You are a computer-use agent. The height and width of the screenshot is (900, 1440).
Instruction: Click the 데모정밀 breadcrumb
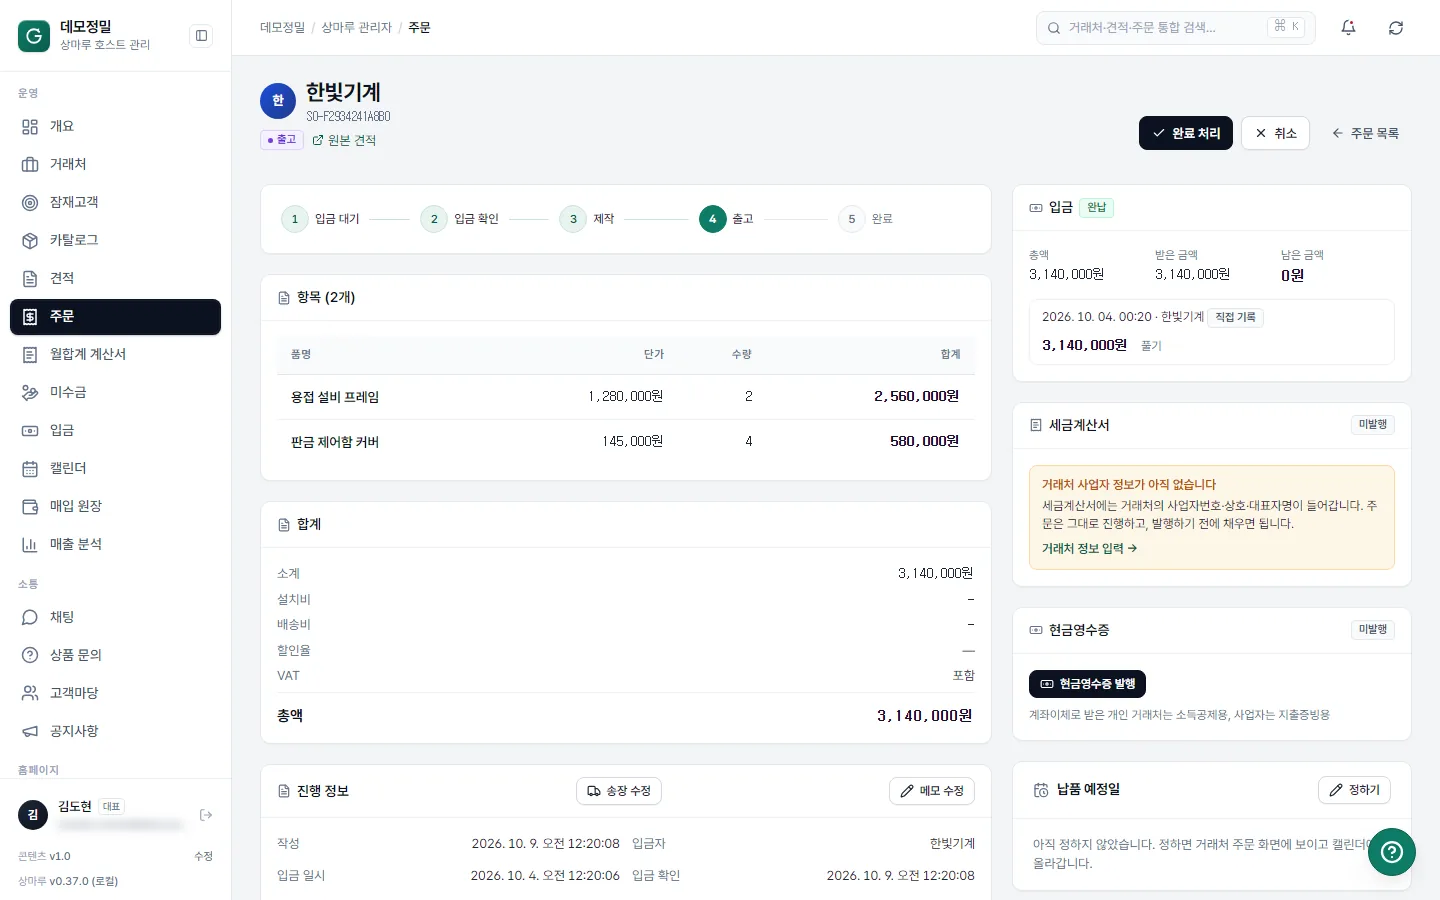[282, 28]
